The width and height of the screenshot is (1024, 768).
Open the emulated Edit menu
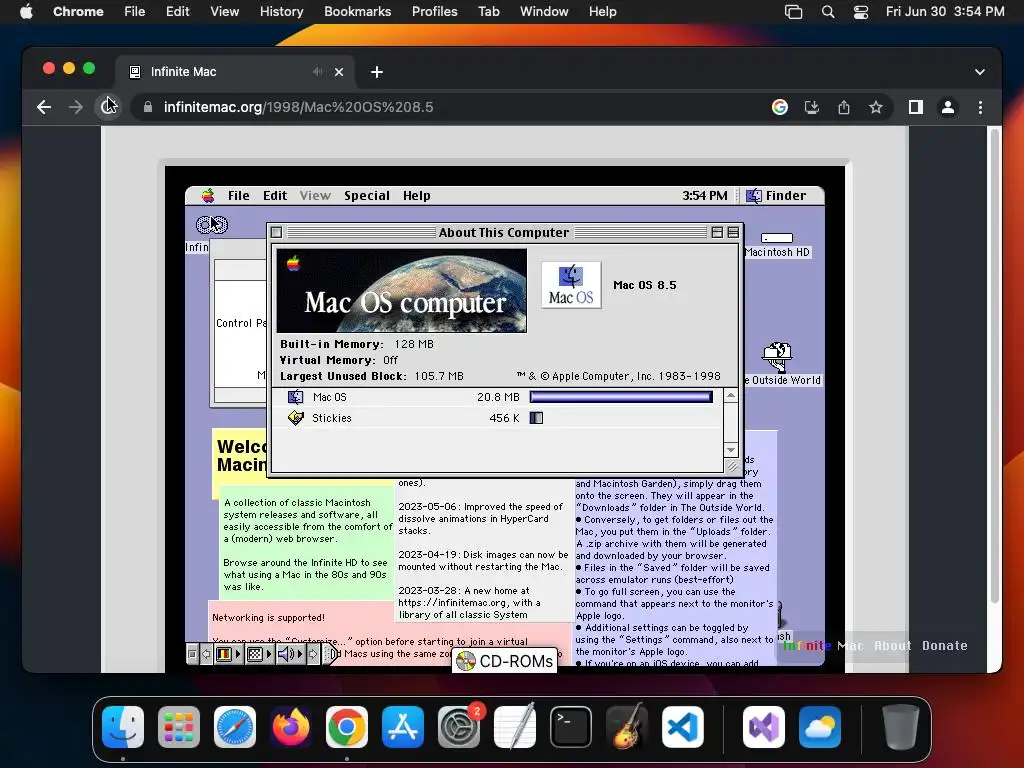[x=275, y=195]
